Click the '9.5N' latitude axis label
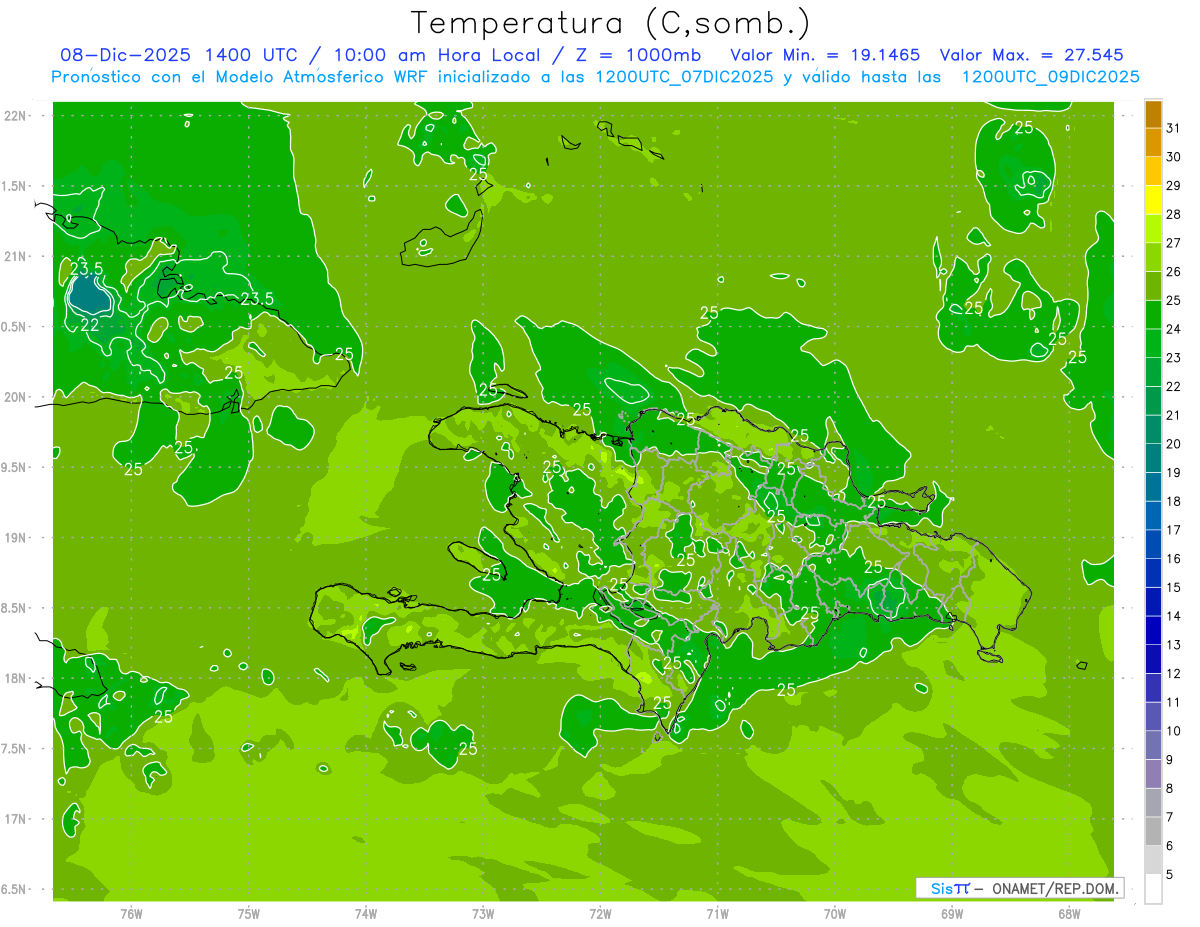This screenshot has width=1200, height=927. pyautogui.click(x=14, y=467)
